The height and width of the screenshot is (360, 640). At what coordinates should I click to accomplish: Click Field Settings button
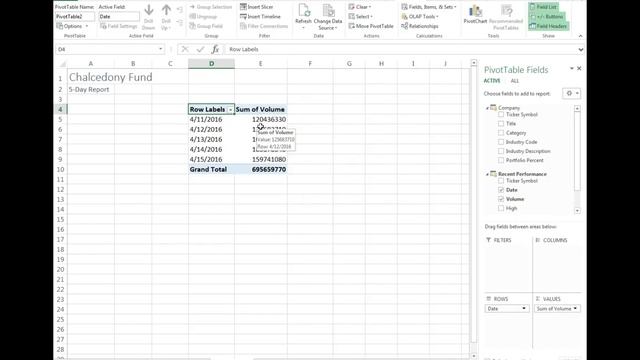119,26
